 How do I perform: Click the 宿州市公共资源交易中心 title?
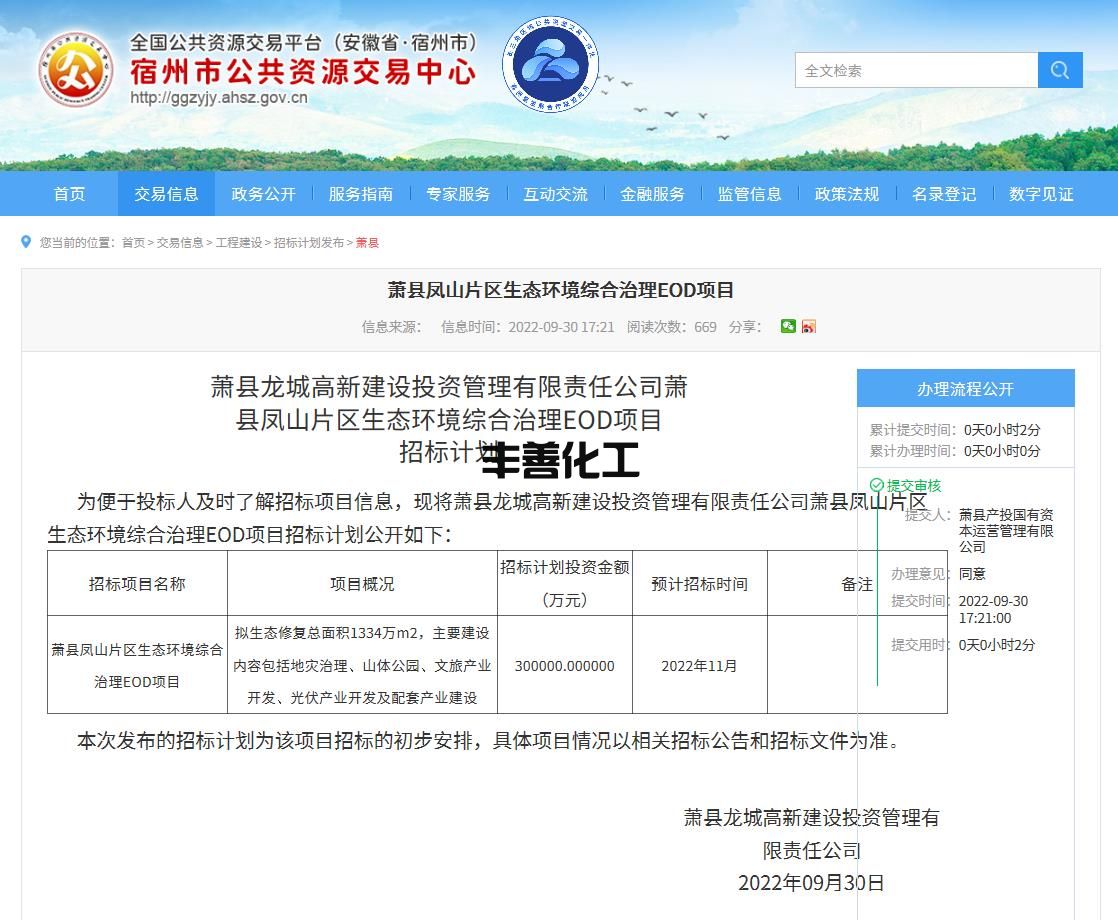pos(303,72)
